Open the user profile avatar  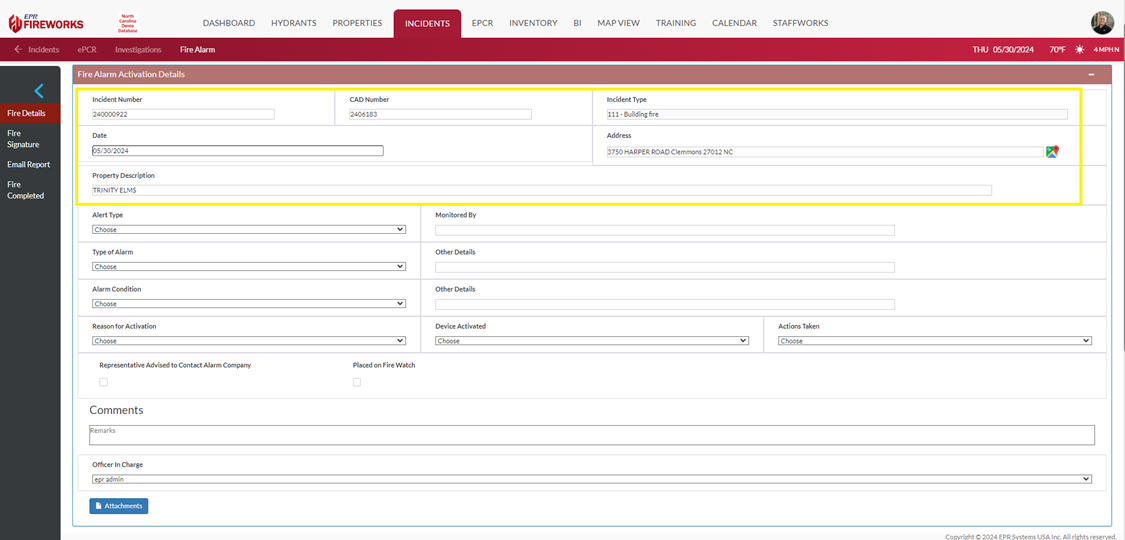point(1102,23)
